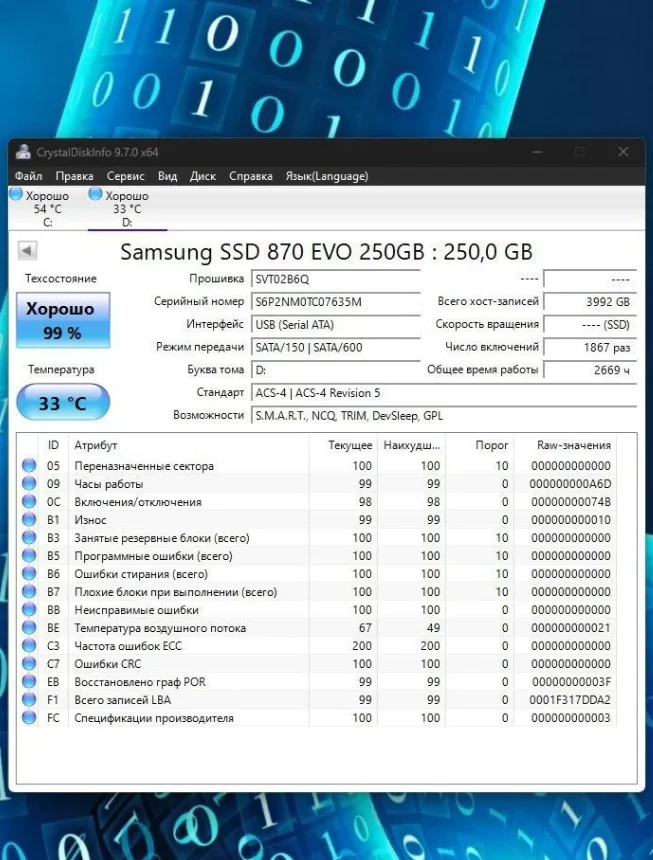Click status icon of attribute B3 row

pos(29,538)
